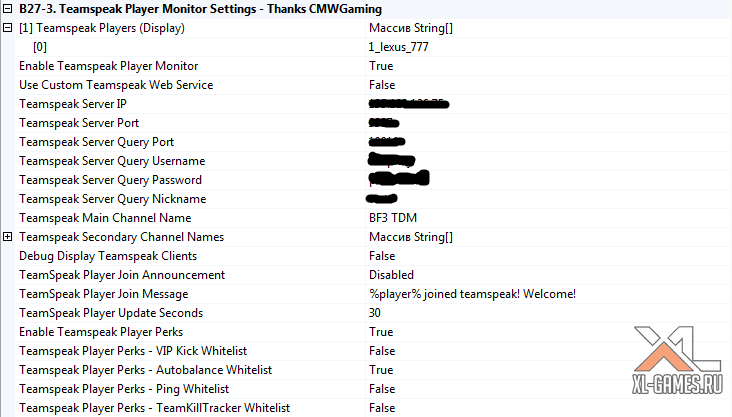This screenshot has height=417, width=732.
Task: Select the Autobalance Whitelist perks label
Action: 145,370
